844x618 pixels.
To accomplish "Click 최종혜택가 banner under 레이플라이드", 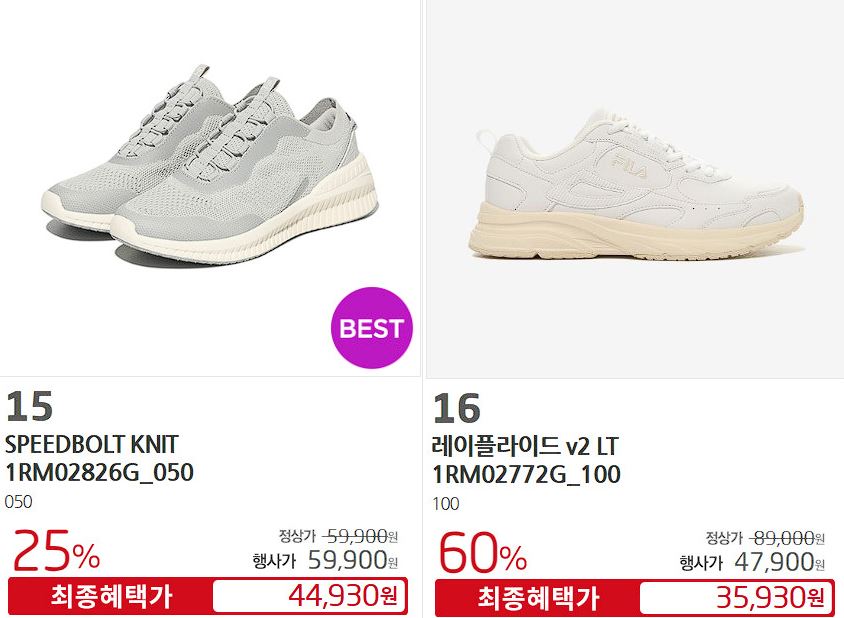I will click(x=538, y=598).
